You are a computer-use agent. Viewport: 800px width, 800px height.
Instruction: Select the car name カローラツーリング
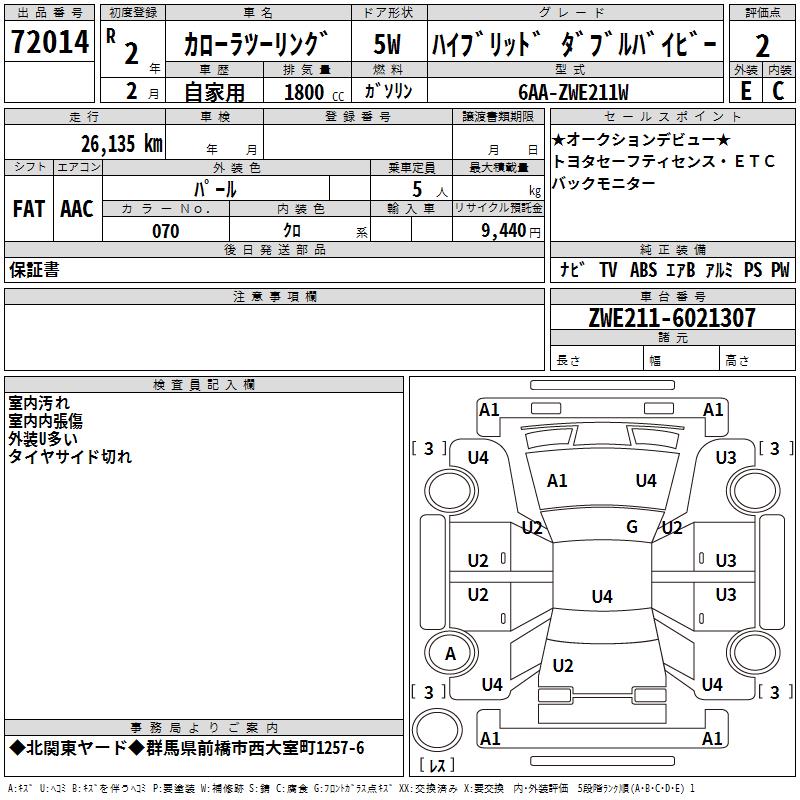[x=255, y=44]
